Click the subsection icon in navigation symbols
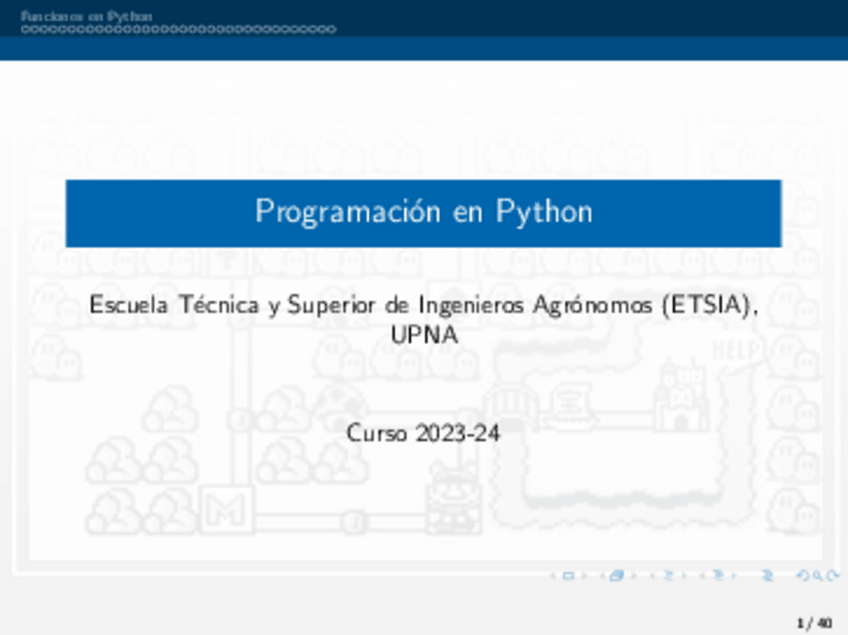Image resolution: width=848 pixels, height=635 pixels. click(668, 576)
